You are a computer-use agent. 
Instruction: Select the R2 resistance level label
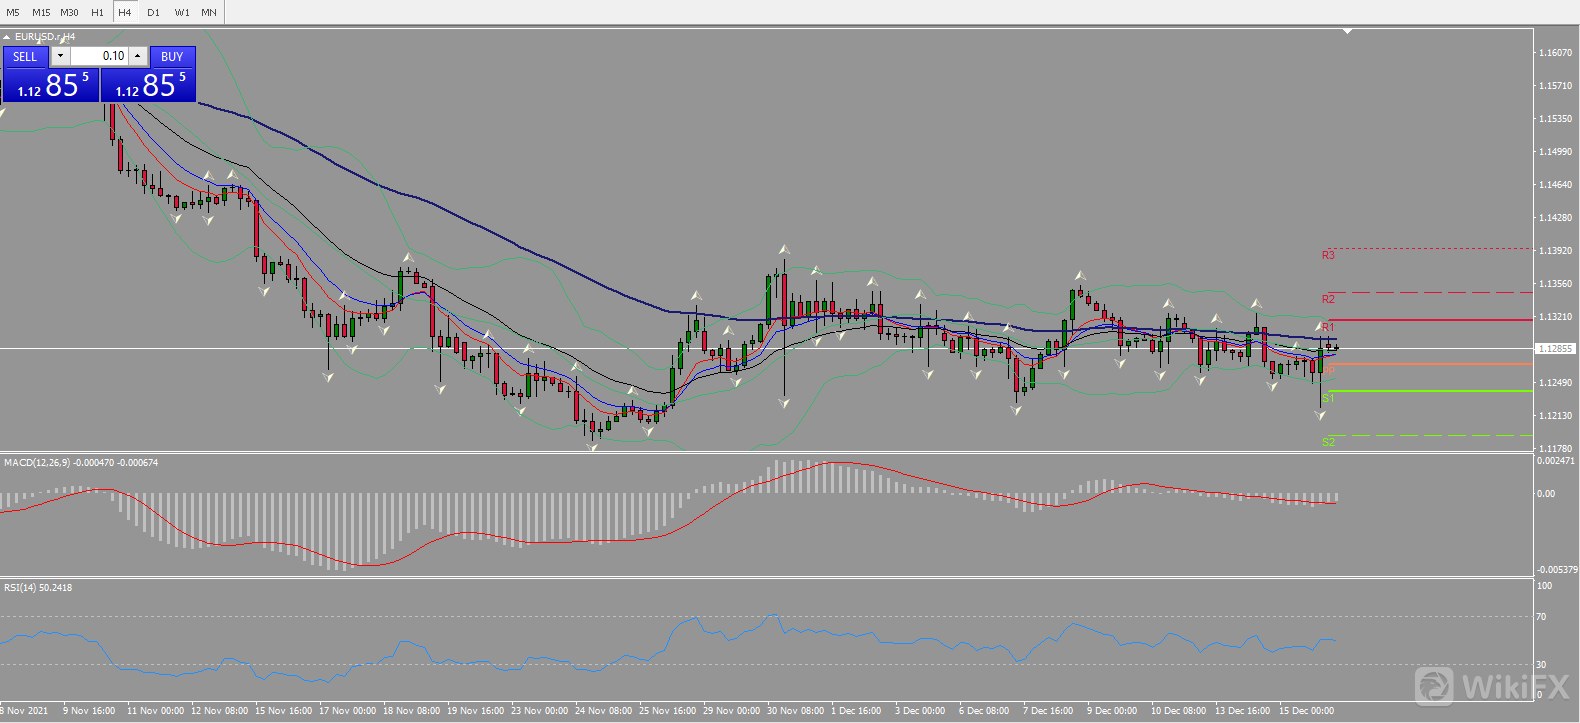click(1328, 299)
